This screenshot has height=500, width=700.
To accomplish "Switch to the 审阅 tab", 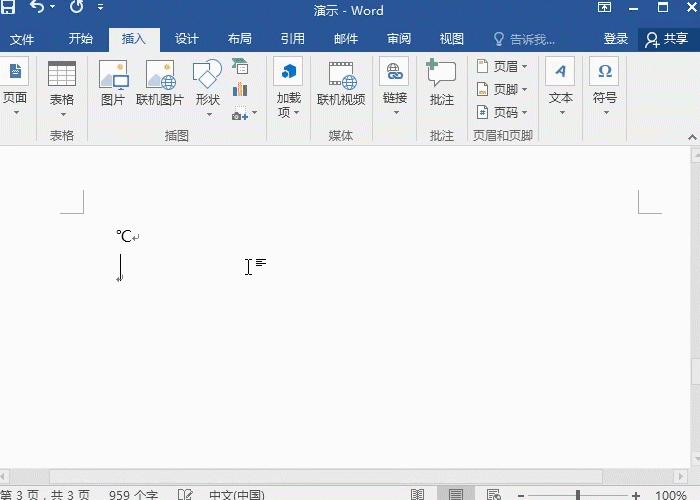I will (x=399, y=39).
